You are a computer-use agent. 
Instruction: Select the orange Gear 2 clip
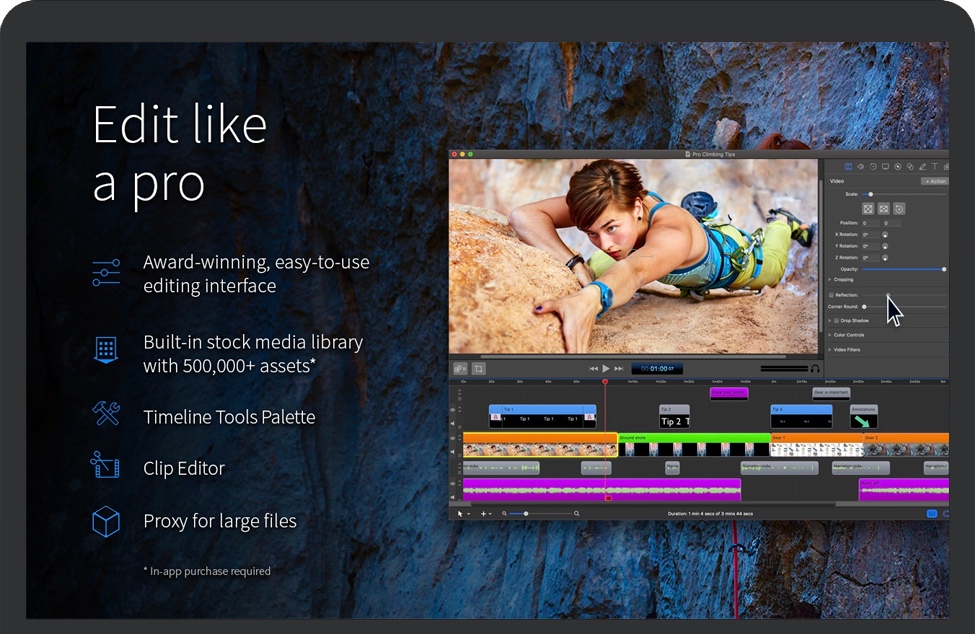pyautogui.click(x=906, y=445)
